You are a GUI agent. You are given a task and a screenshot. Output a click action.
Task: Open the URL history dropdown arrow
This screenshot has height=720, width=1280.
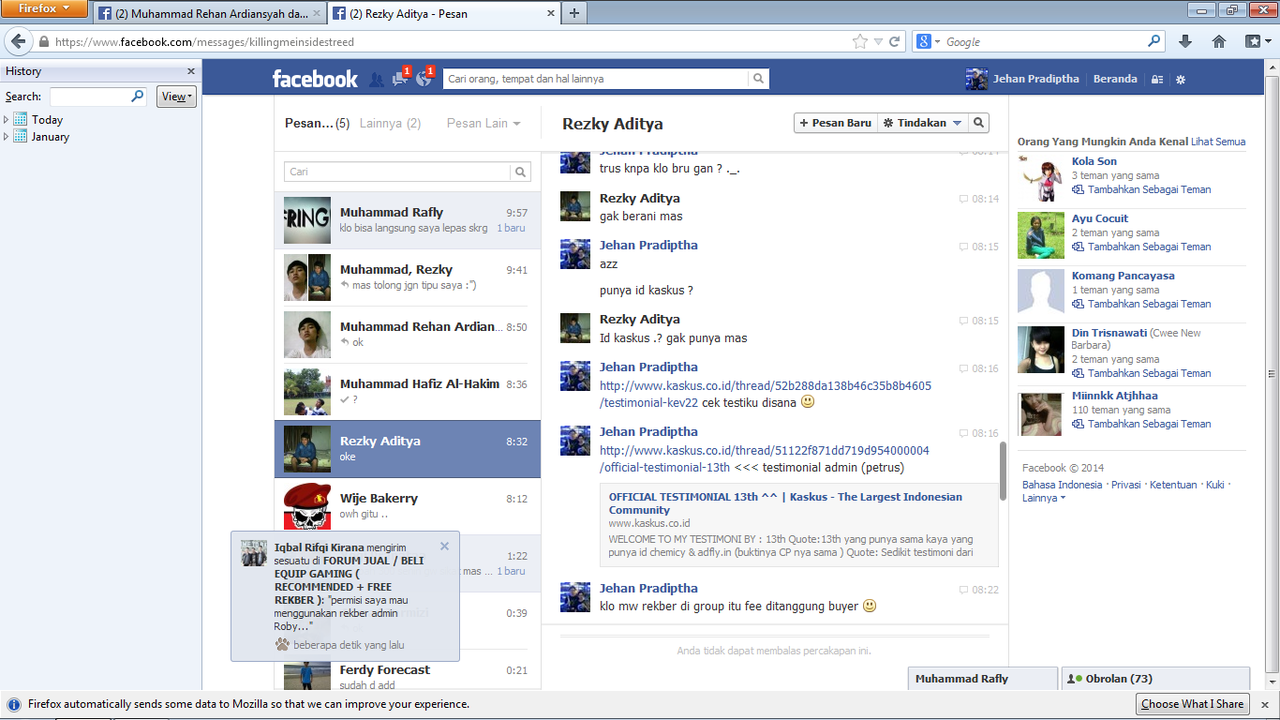pyautogui.click(x=878, y=42)
